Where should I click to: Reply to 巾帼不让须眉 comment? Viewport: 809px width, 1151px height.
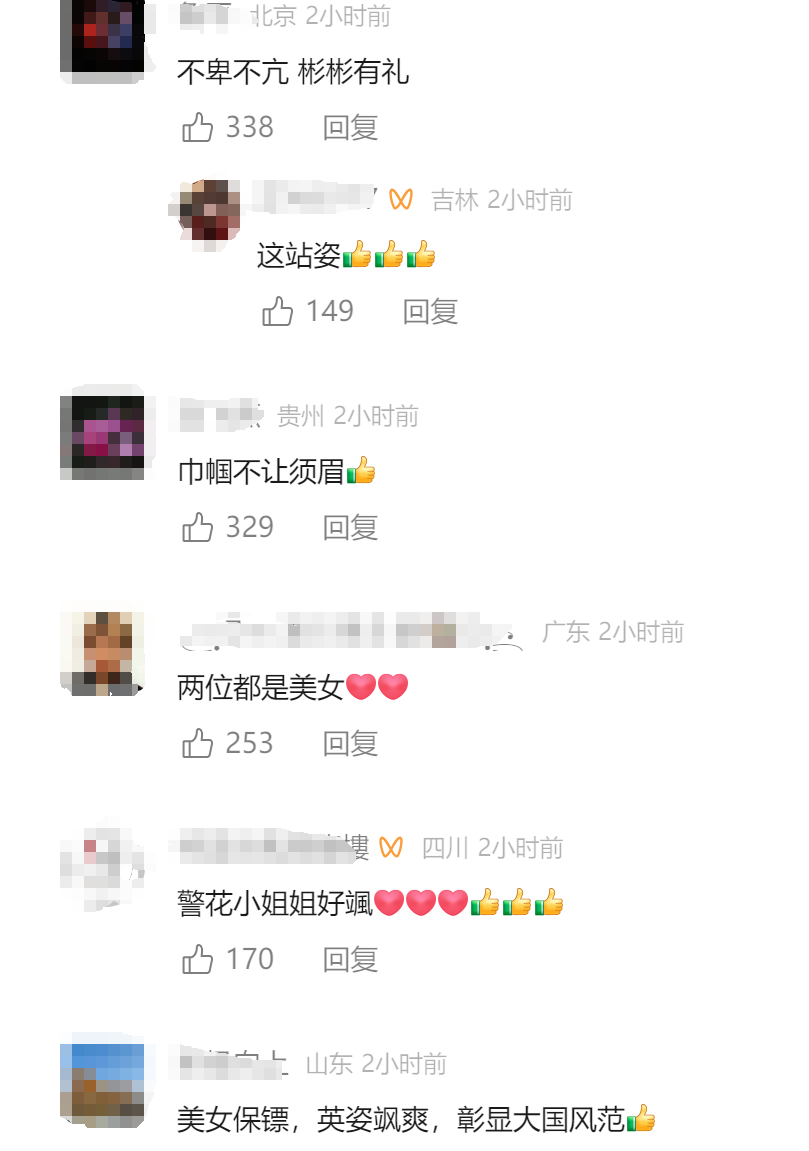coord(350,527)
